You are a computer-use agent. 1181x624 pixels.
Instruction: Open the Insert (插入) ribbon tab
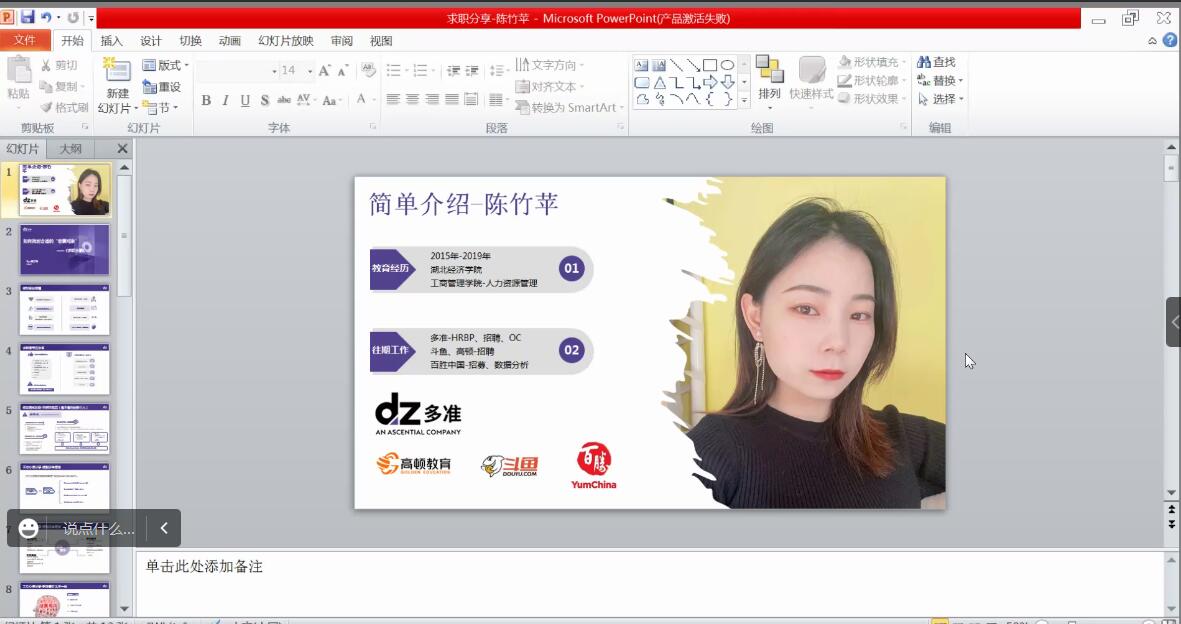(111, 41)
